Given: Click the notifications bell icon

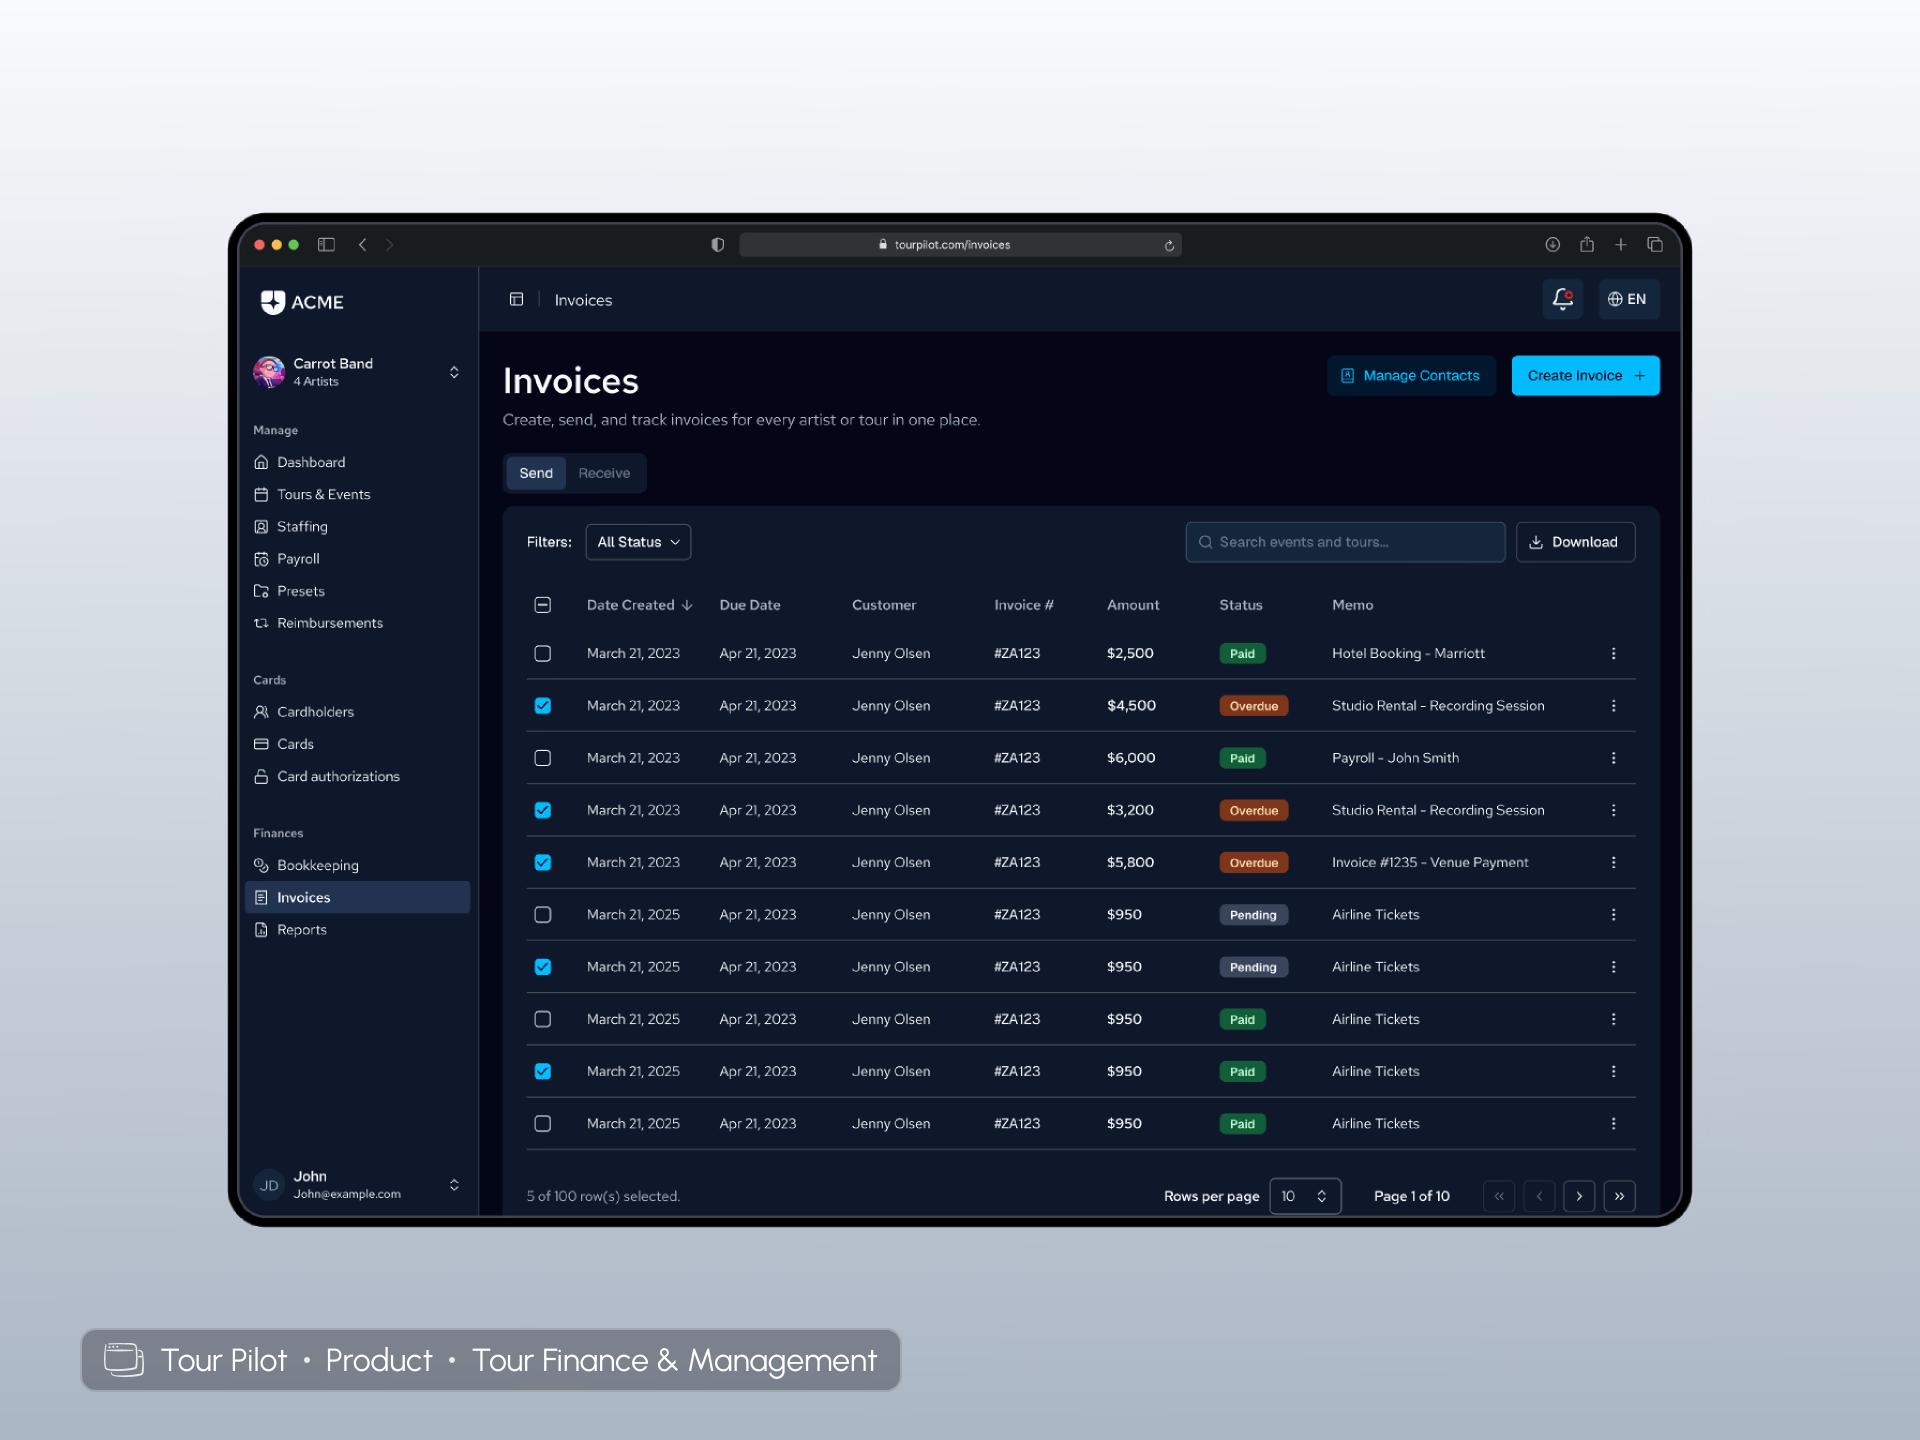Looking at the screenshot, I should coord(1562,299).
